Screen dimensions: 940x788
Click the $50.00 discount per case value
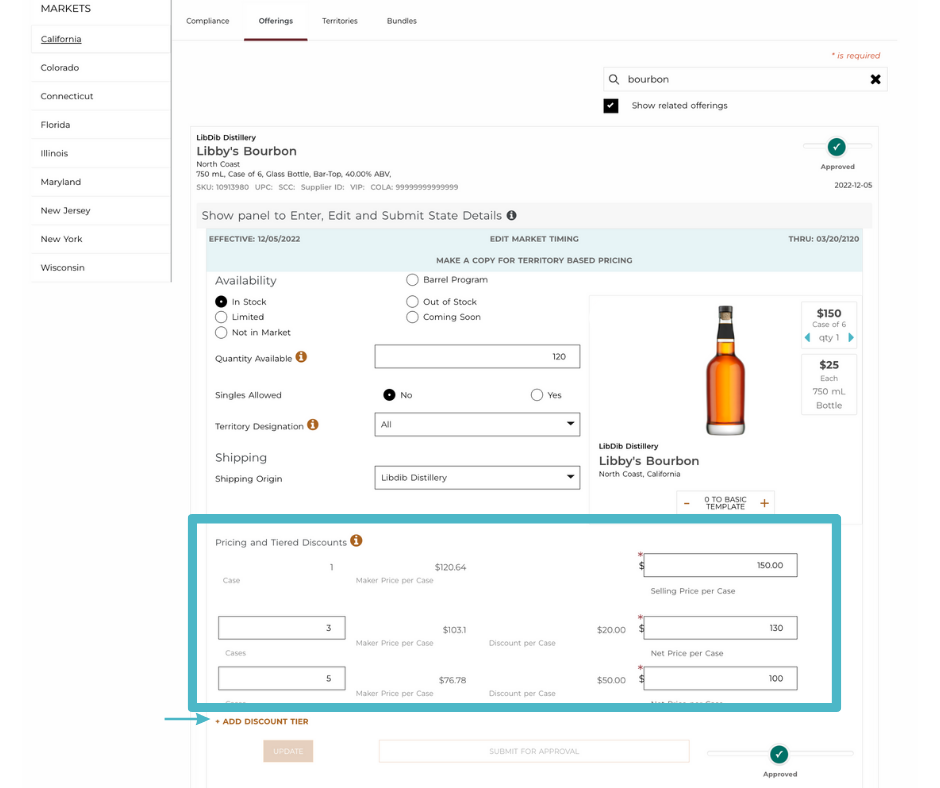click(x=611, y=680)
